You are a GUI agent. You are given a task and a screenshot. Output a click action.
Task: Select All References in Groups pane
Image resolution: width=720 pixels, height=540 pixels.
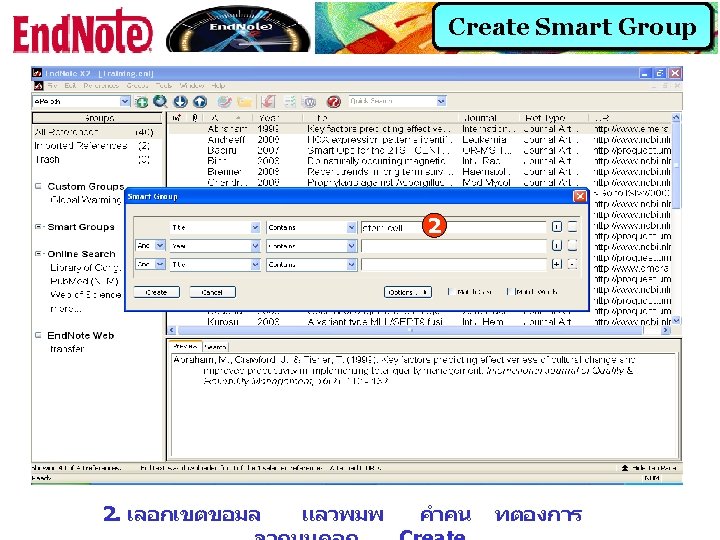click(x=94, y=132)
